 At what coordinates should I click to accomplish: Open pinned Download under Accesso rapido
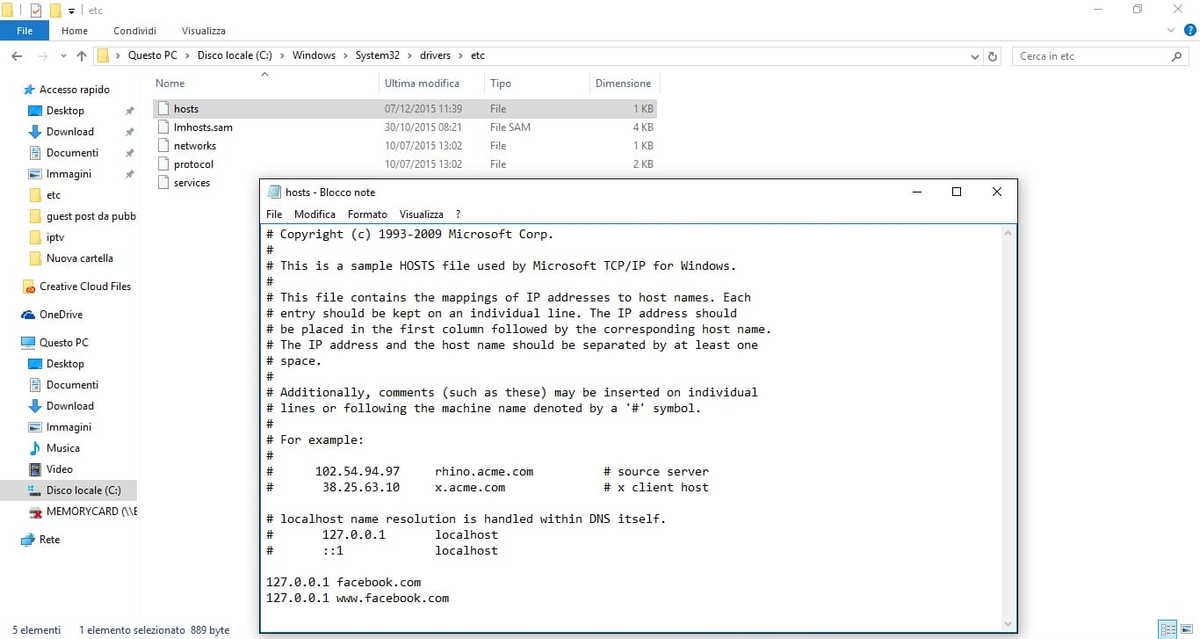click(x=70, y=131)
